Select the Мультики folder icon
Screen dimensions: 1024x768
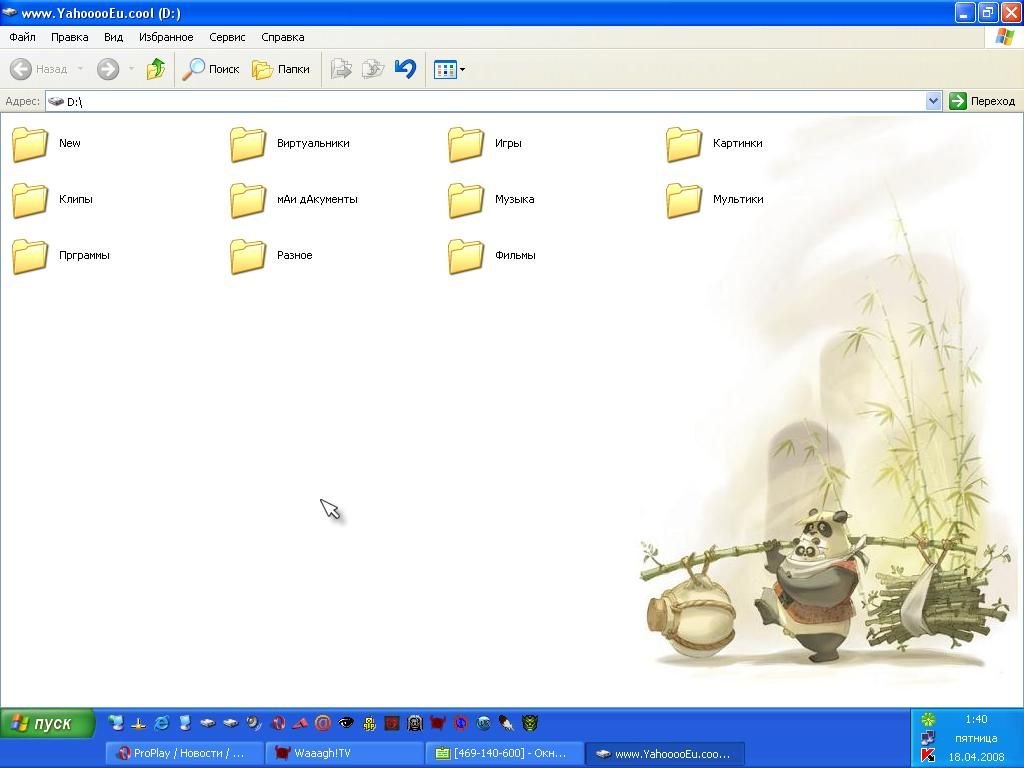pos(684,200)
